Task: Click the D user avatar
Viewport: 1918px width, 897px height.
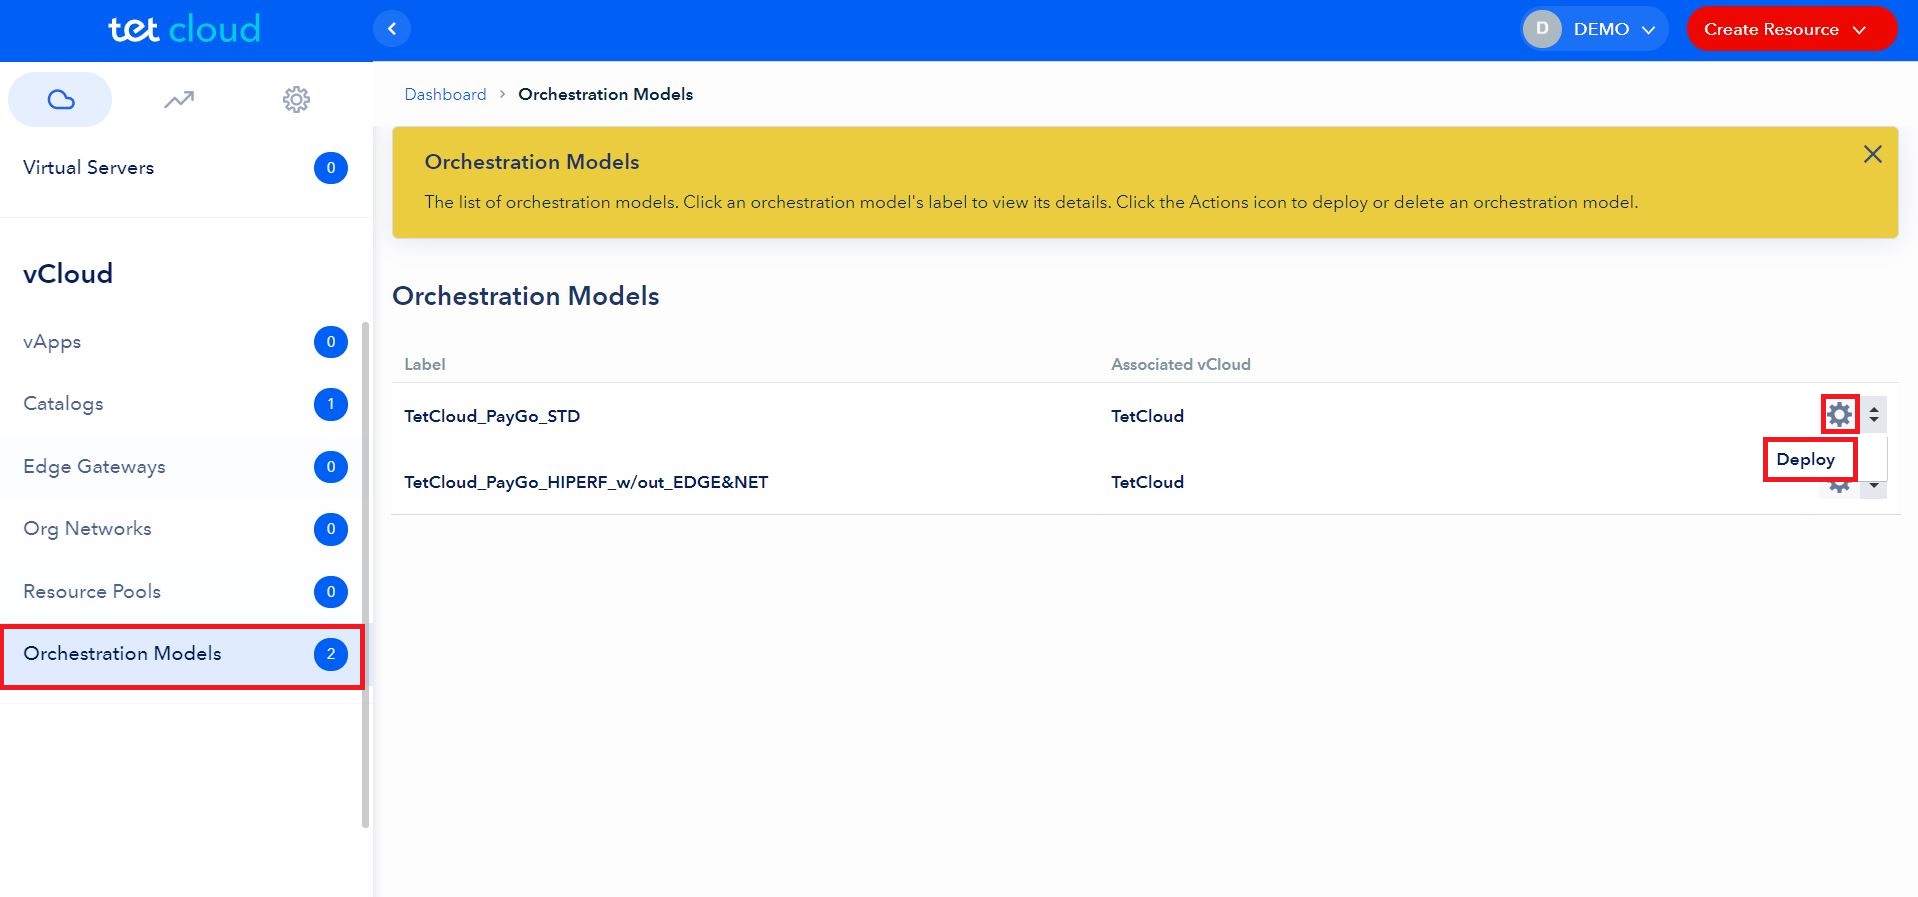Action: [1542, 29]
